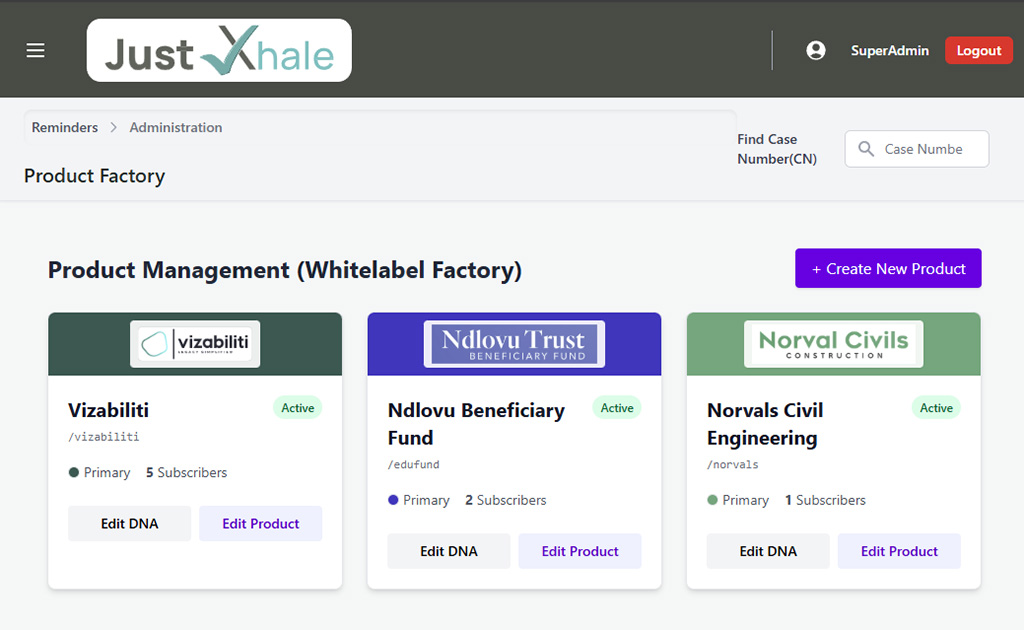Click the search magnifier icon
Screen dimensions: 1024x630
click(x=866, y=149)
